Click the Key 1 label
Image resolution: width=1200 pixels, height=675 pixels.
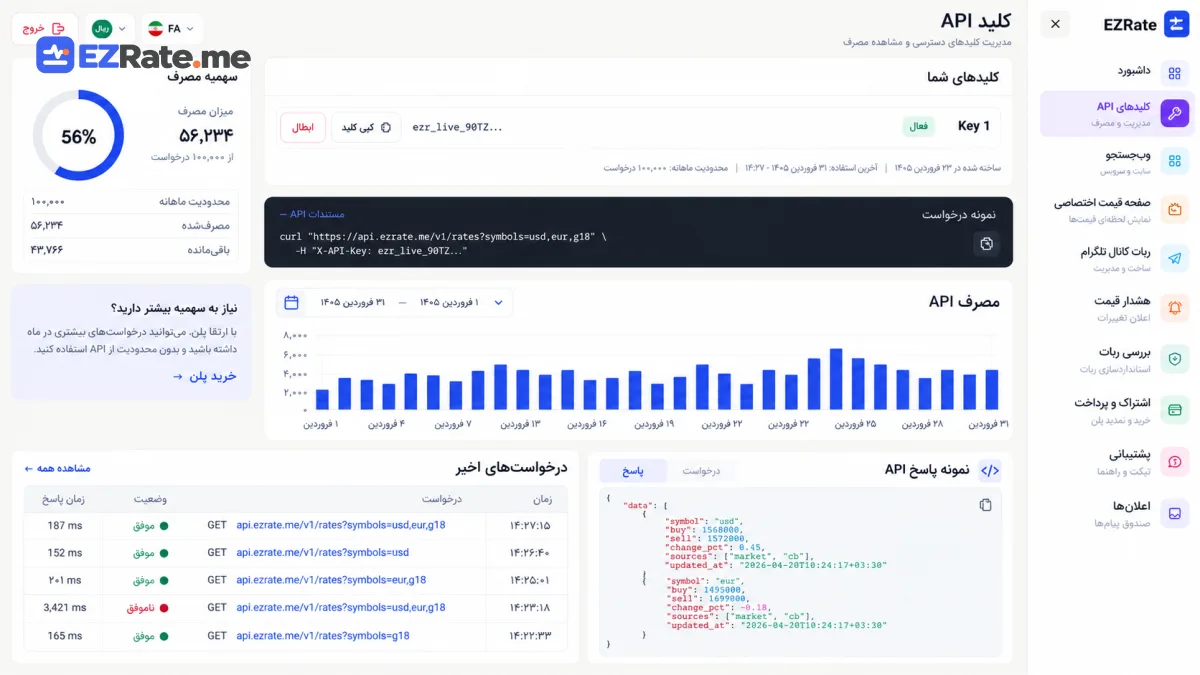click(973, 126)
